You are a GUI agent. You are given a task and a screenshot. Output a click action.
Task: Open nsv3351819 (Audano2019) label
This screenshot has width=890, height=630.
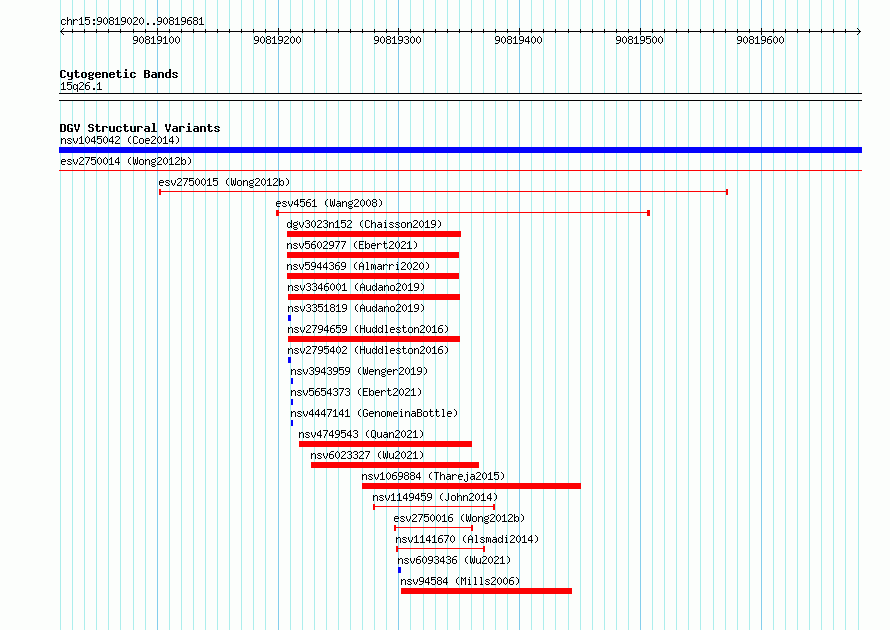(x=356, y=308)
